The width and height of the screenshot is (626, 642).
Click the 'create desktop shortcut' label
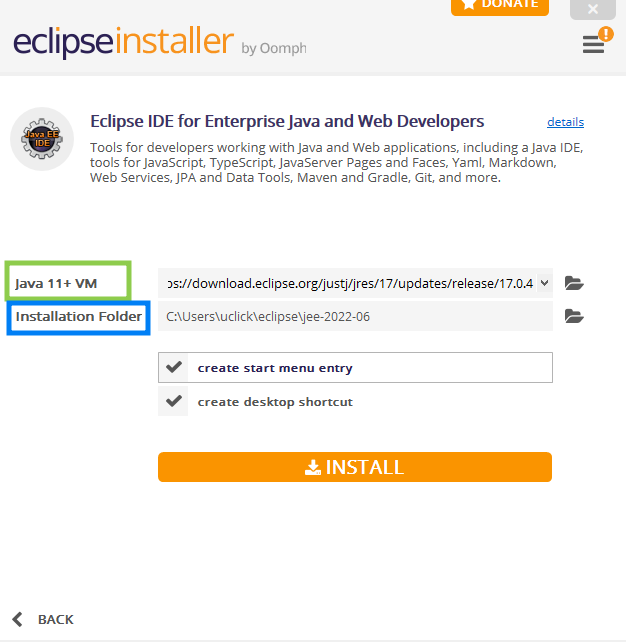[x=275, y=402]
